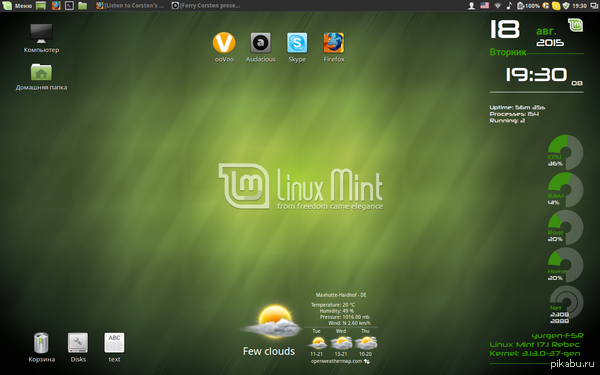Switch to 'Listen to Corsten's' Firefox window
600x375 pixels.
(130, 6)
